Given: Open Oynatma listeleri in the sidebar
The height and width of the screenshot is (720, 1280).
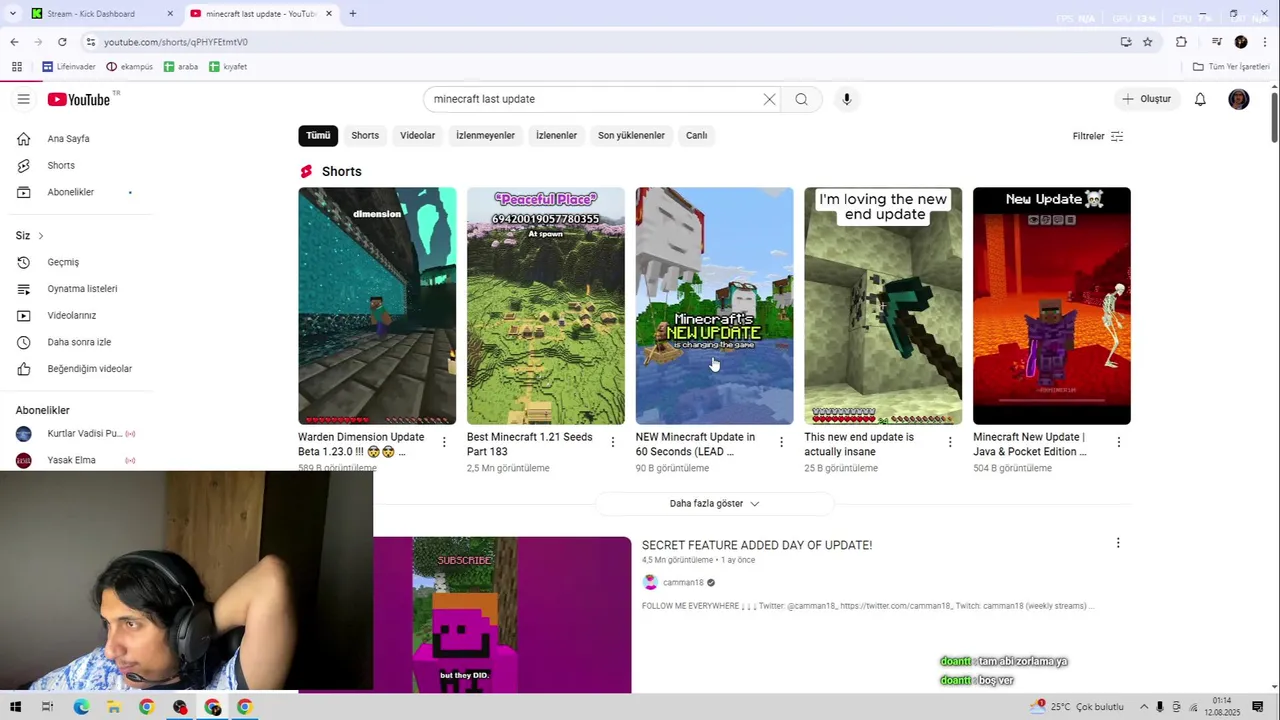Looking at the screenshot, I should [80, 289].
